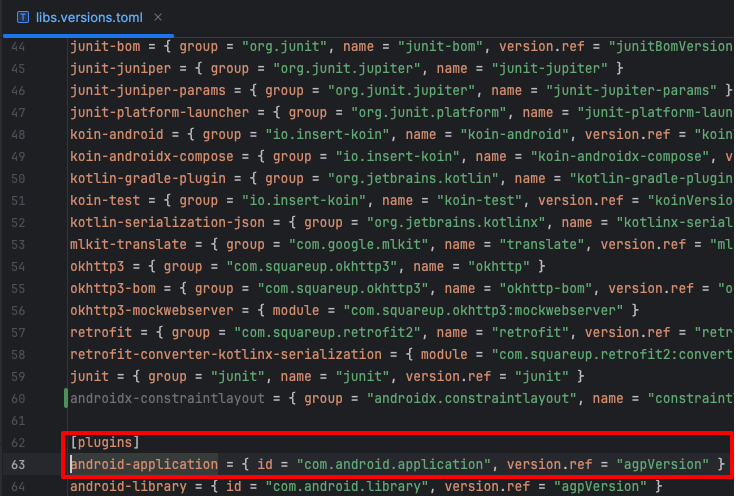This screenshot has height=496, width=738.
Task: Click "org.junit.jupiter" string on line 45
Action: tap(347, 69)
